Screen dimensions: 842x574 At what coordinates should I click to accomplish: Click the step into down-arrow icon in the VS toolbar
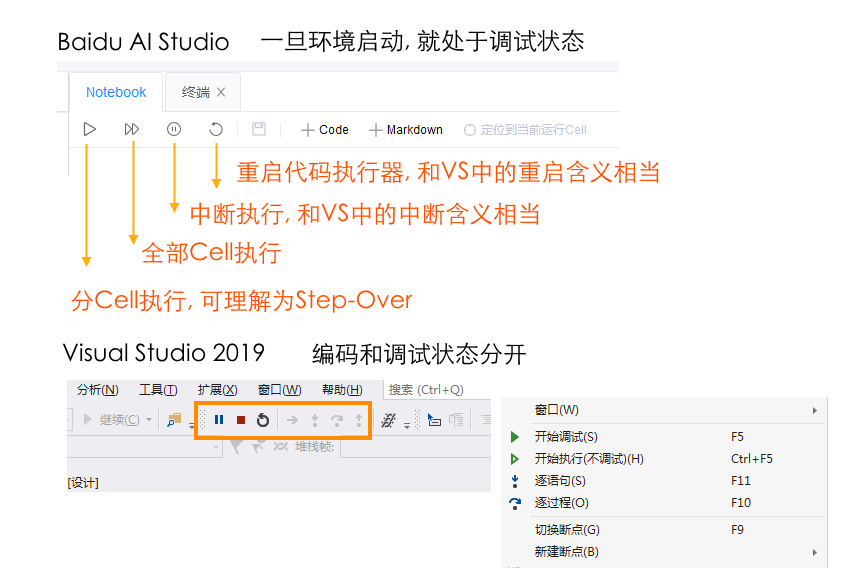tap(315, 420)
